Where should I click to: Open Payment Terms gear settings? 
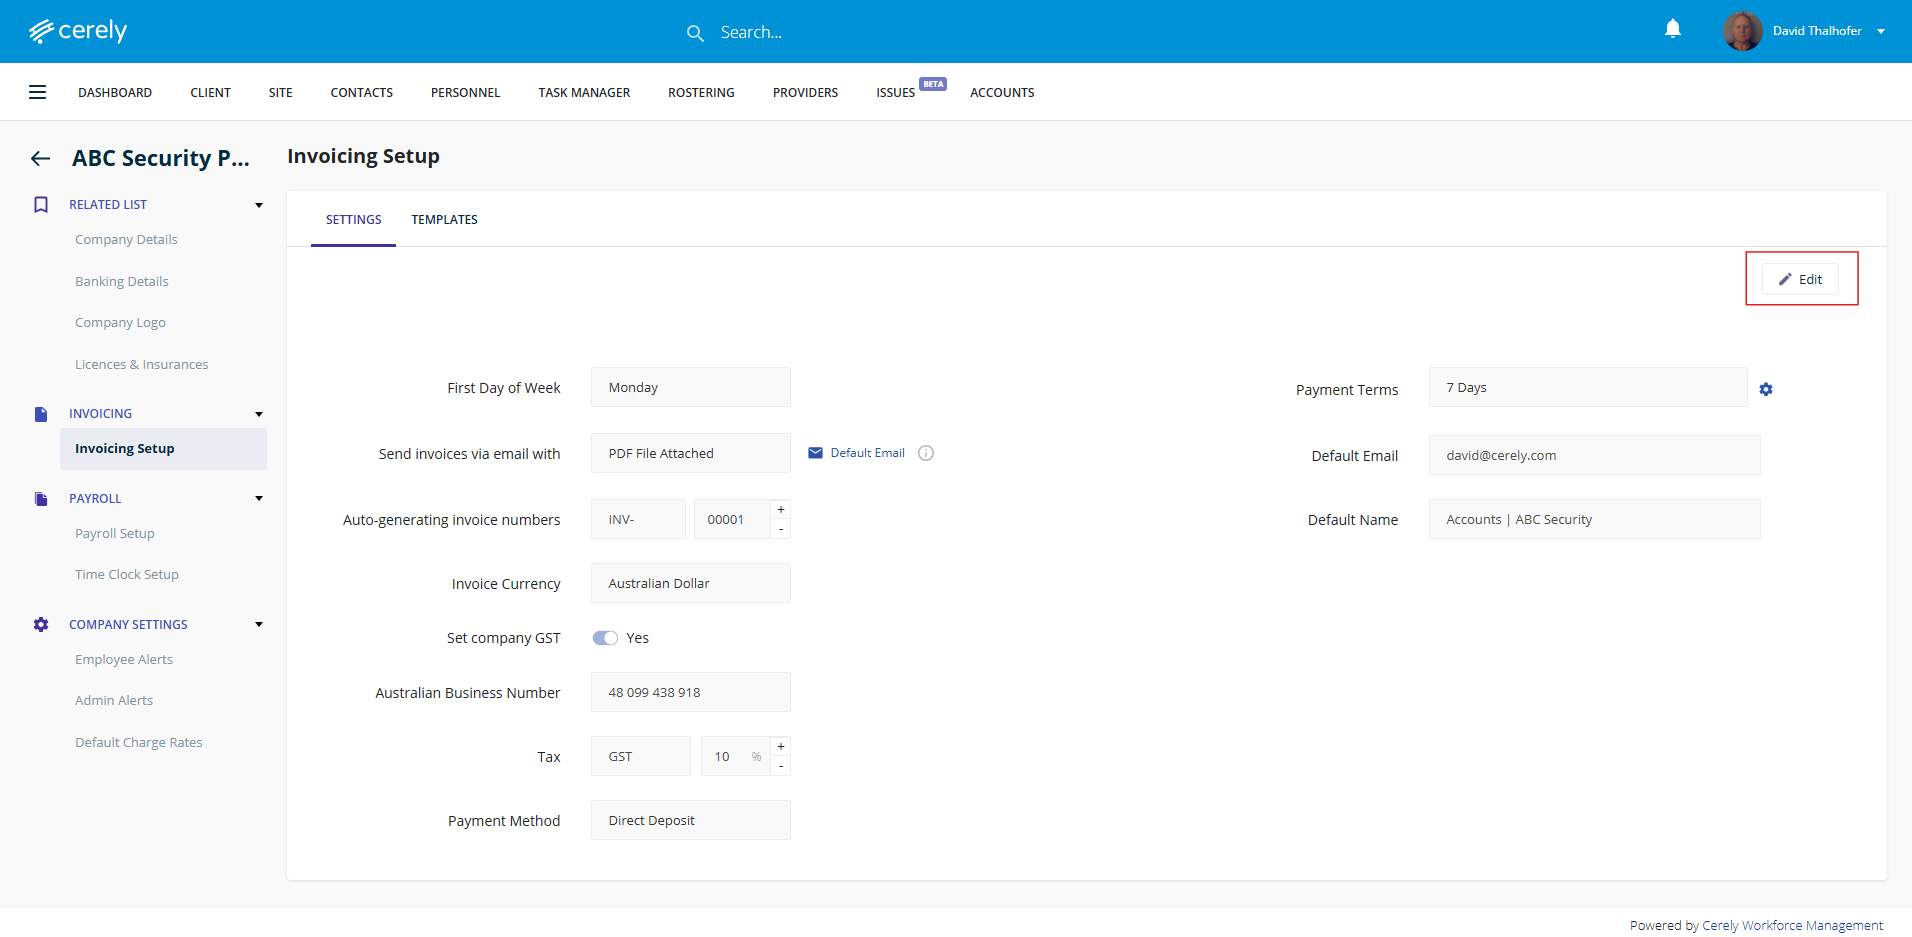[x=1766, y=389]
